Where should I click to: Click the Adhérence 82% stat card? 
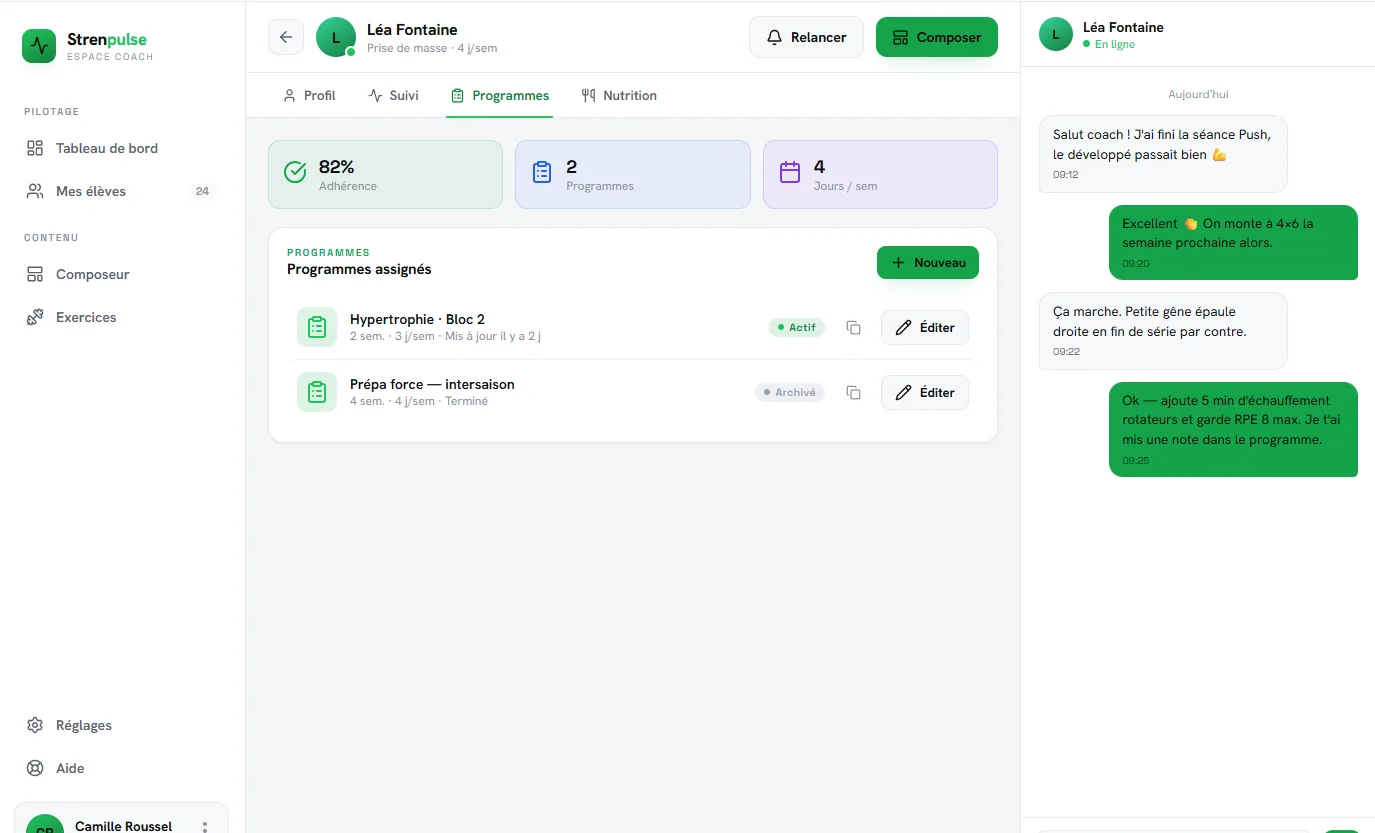385,174
